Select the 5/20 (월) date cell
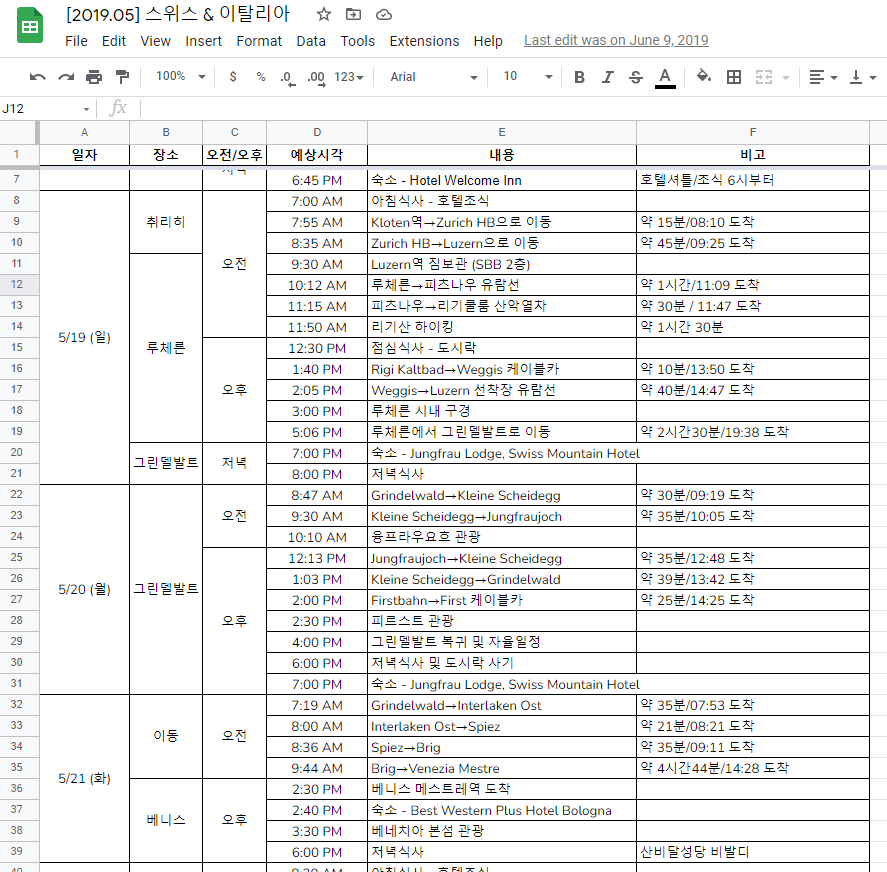 (84, 589)
